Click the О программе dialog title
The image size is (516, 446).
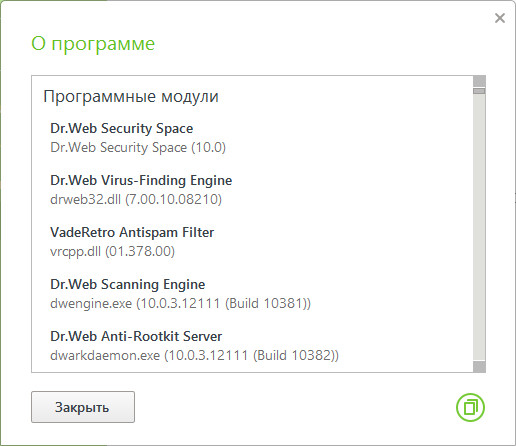click(x=93, y=44)
